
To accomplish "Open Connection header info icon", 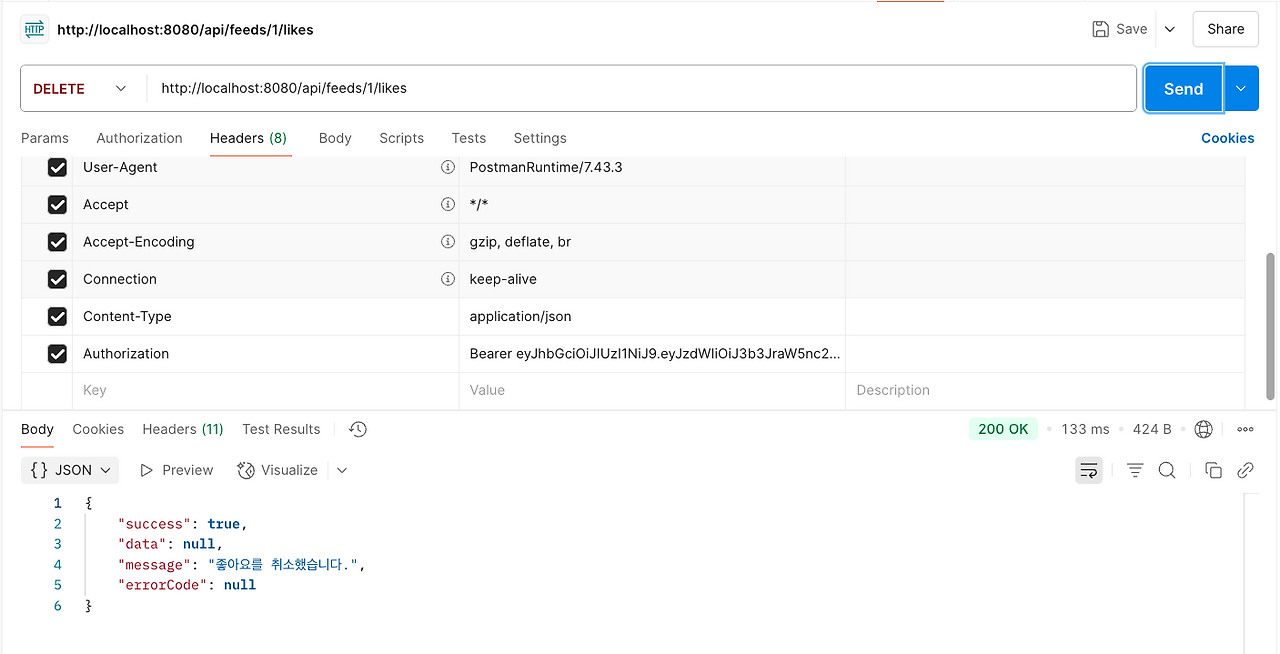I will pyautogui.click(x=448, y=279).
